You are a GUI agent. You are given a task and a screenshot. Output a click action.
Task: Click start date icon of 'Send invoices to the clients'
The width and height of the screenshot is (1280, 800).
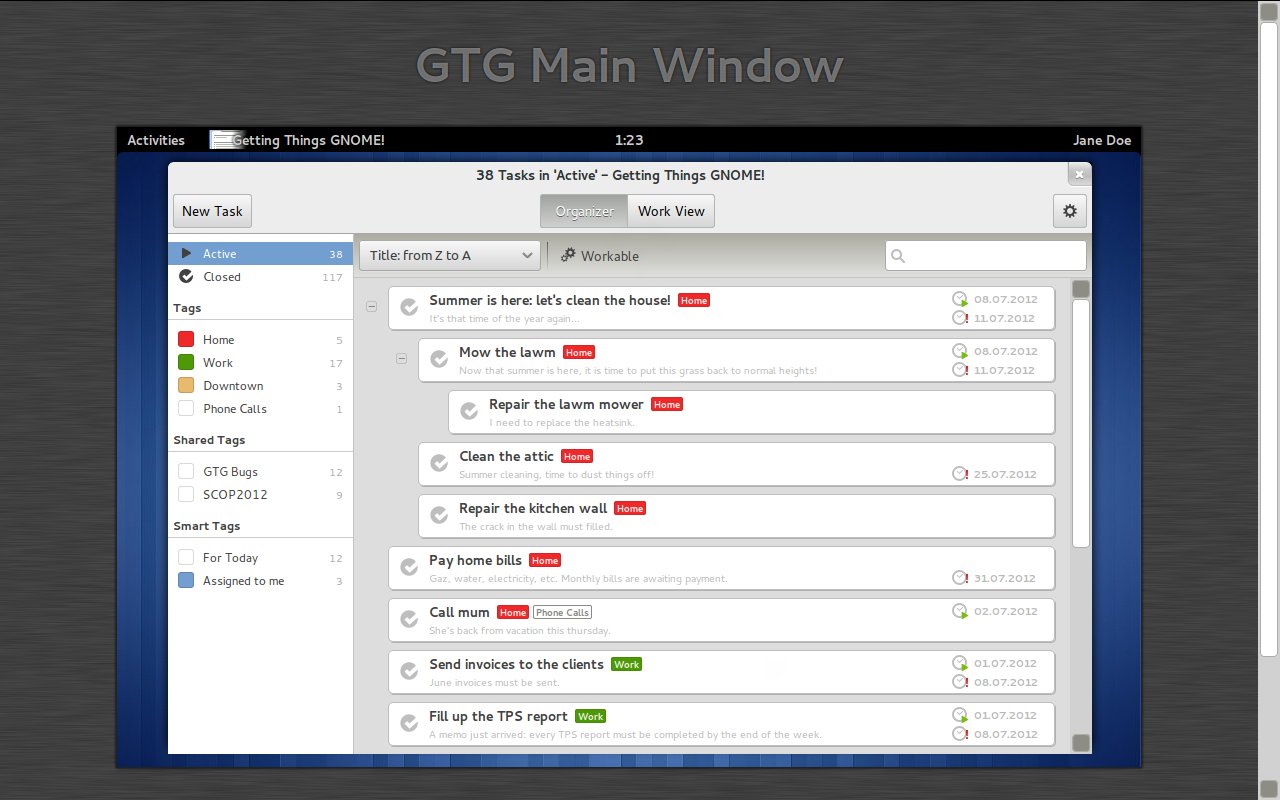click(960, 663)
